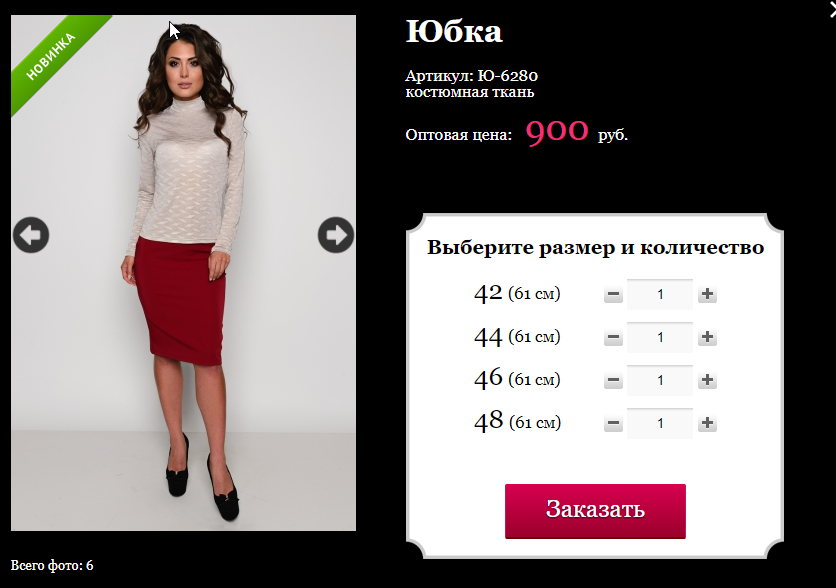Increase quantity for size 46
The image size is (836, 588).
tap(707, 380)
